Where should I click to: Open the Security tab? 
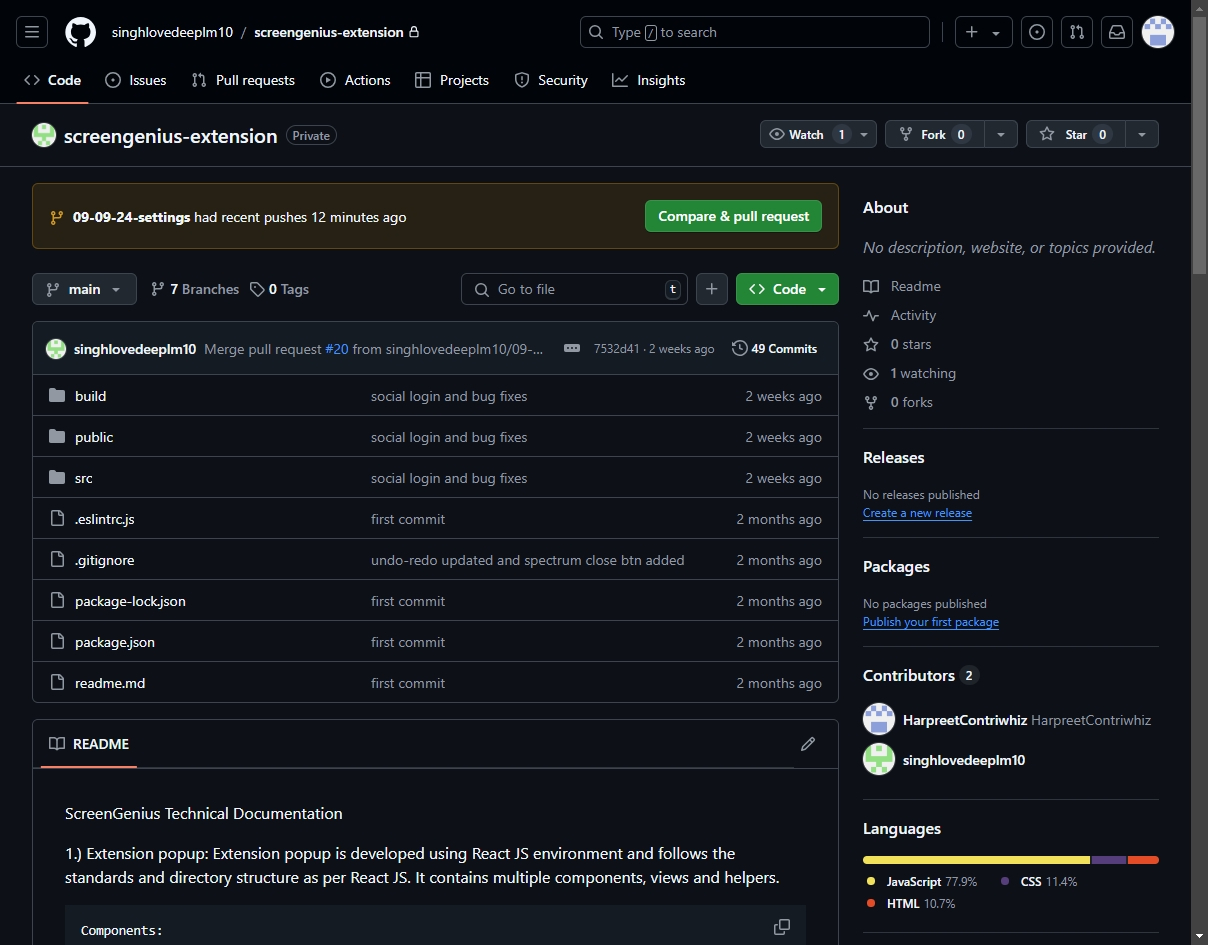point(551,80)
